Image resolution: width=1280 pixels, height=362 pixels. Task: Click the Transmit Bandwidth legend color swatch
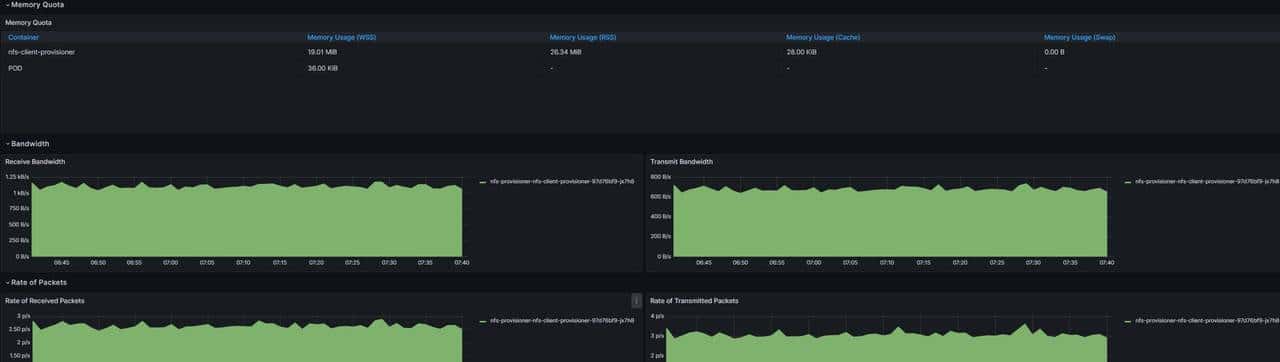[x=1128, y=182]
